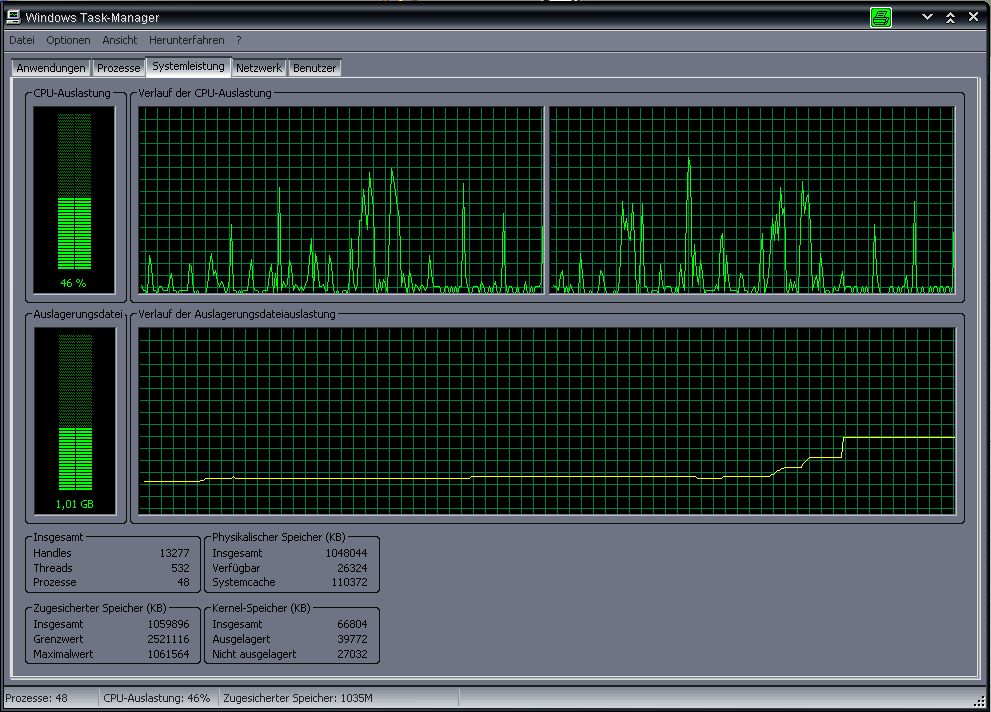Open the Herunterfahren menu

click(186, 40)
